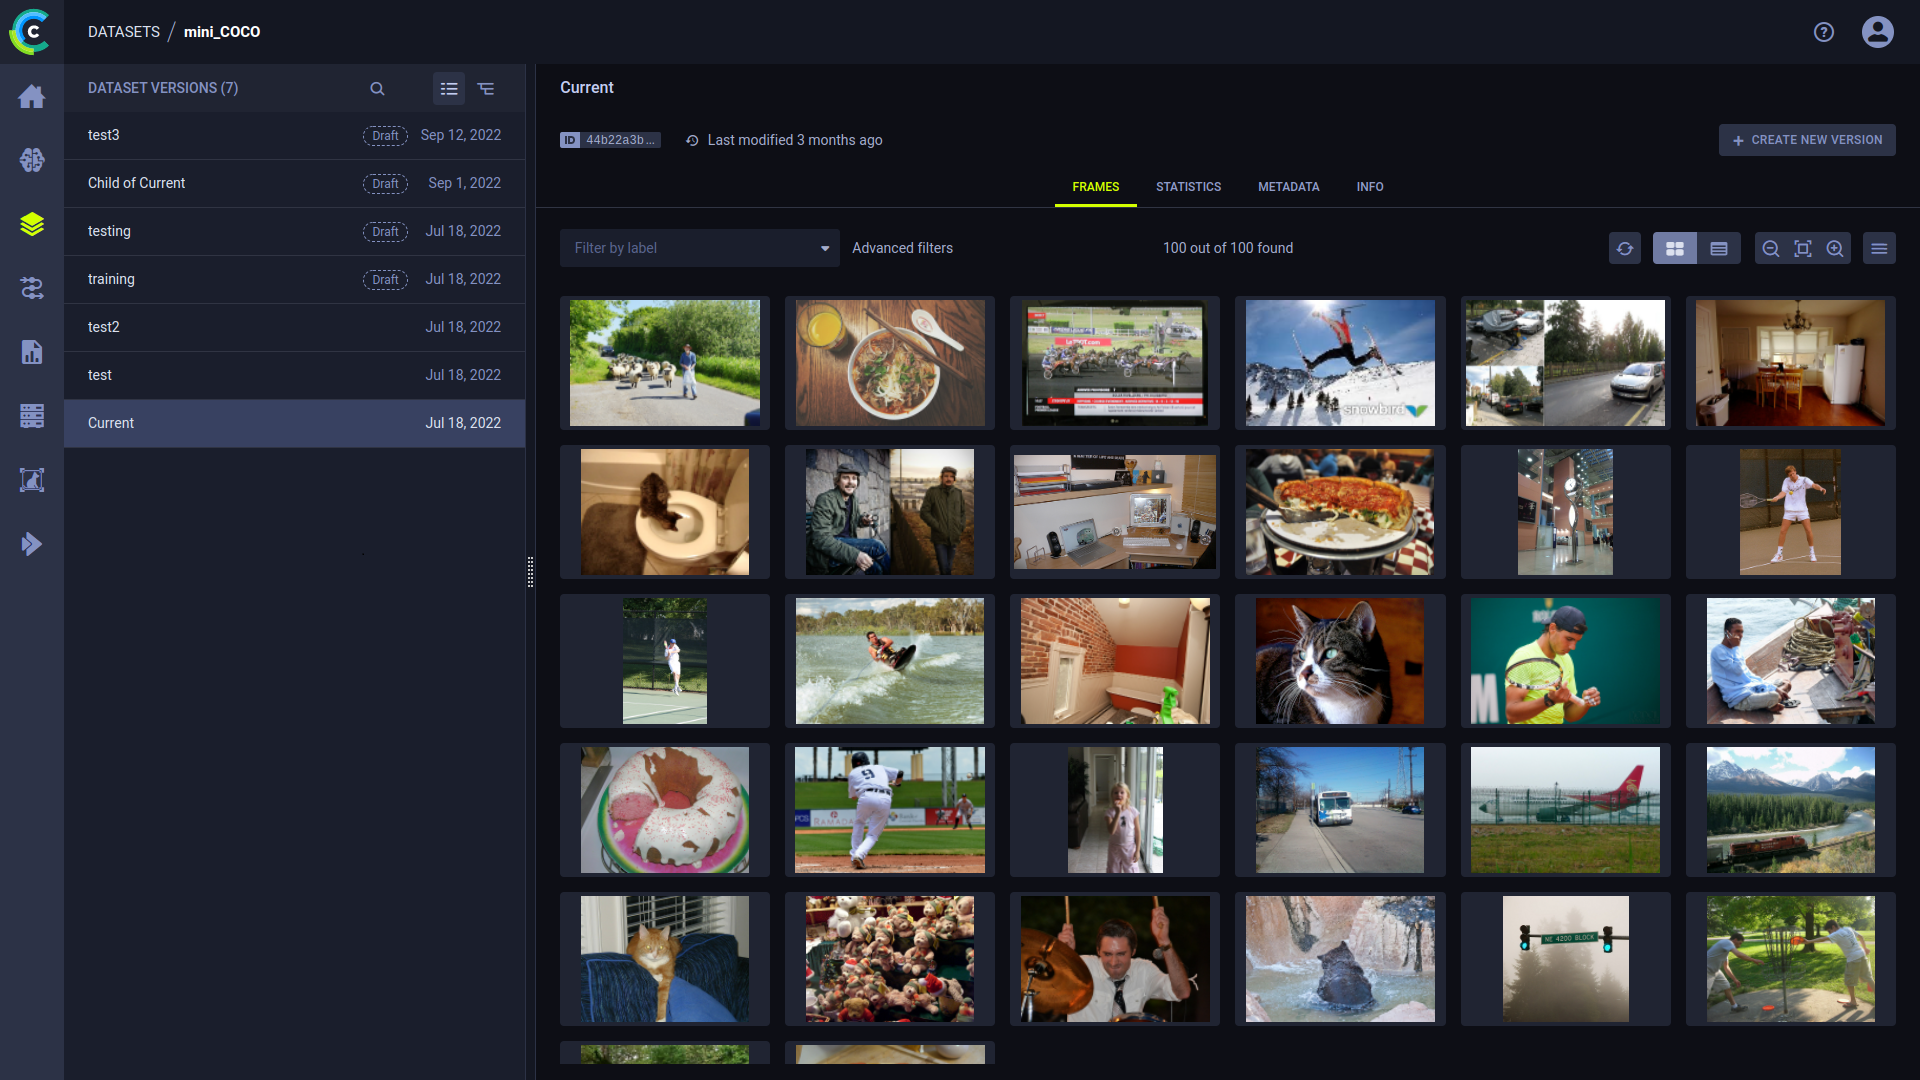Open the search in Dataset Versions panel
Viewport: 1920px width, 1080px height.
click(377, 88)
